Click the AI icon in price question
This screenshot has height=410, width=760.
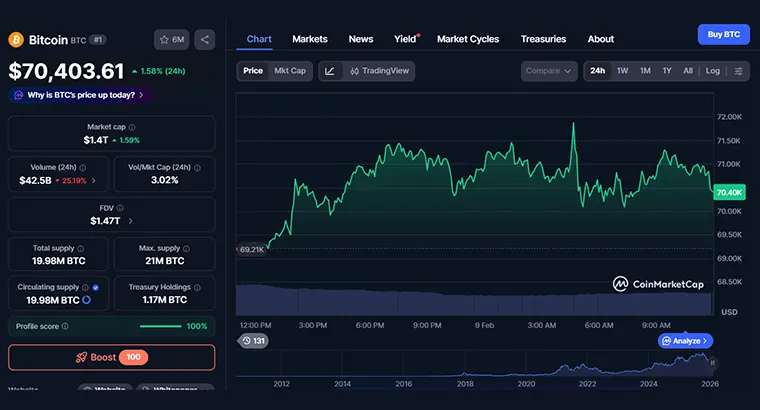coord(18,95)
